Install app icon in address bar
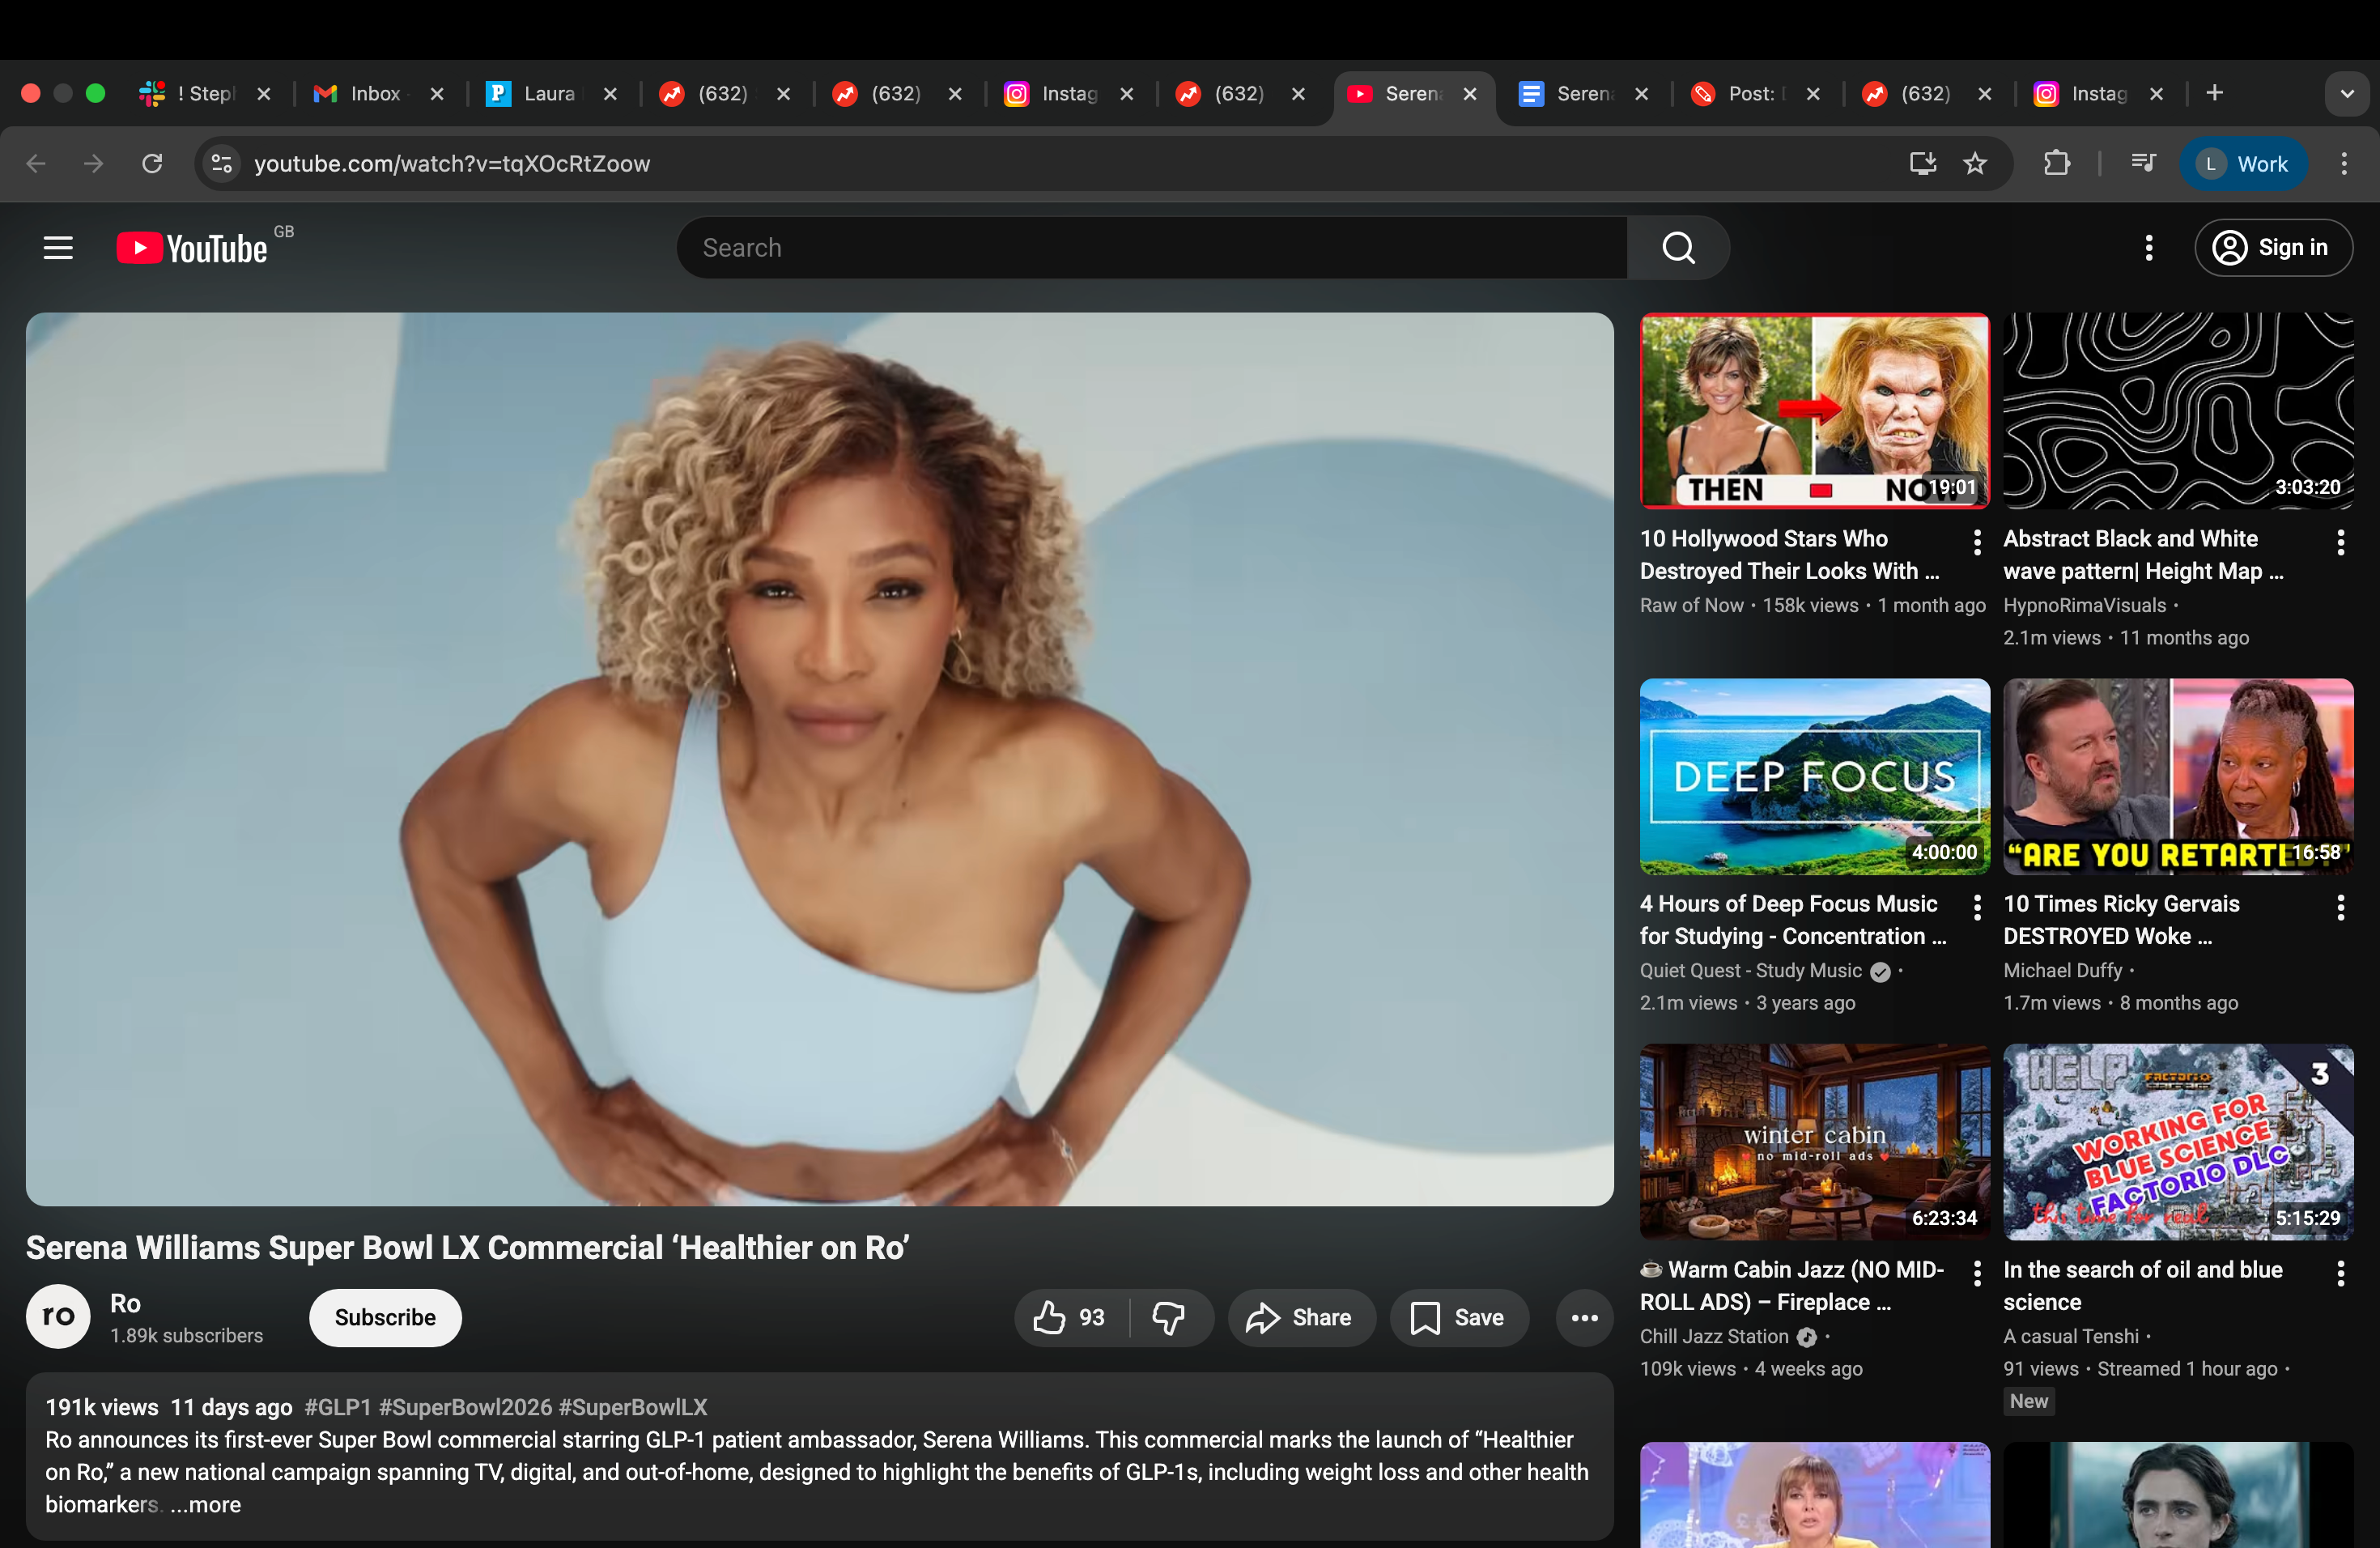The image size is (2380, 1548). click(x=1922, y=163)
